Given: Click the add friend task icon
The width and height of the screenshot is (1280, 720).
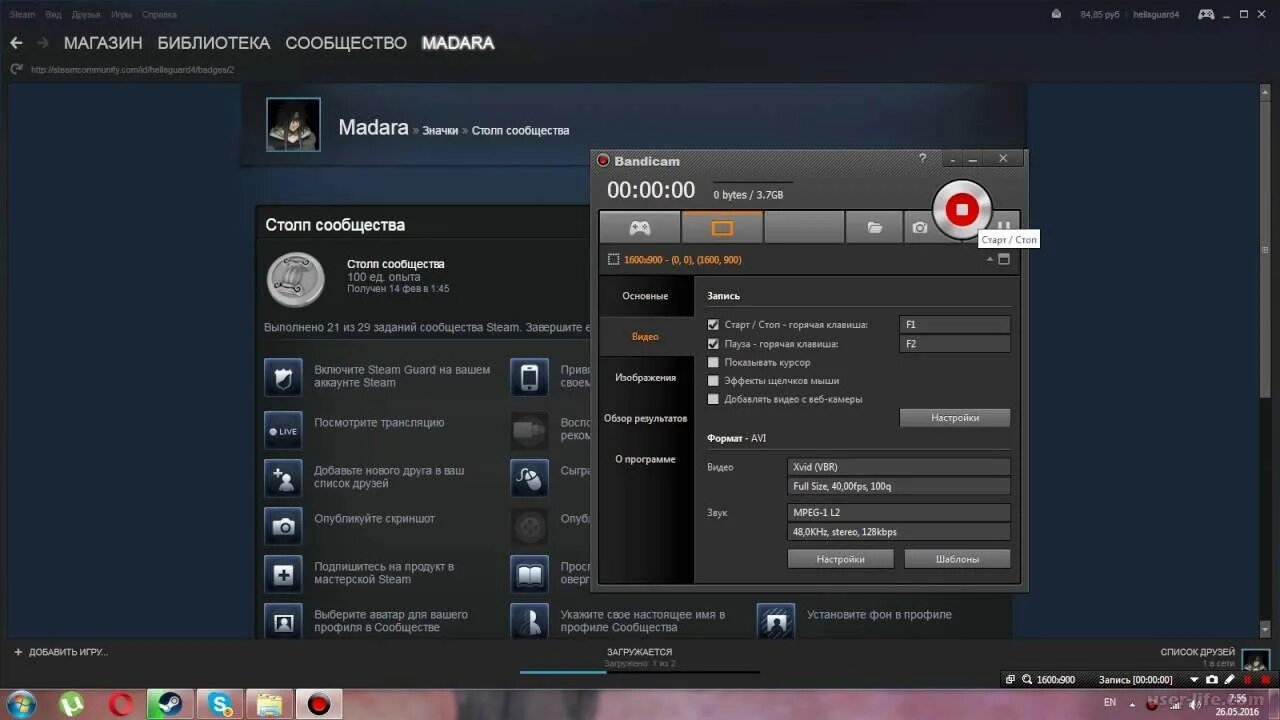Looking at the screenshot, I should (283, 478).
